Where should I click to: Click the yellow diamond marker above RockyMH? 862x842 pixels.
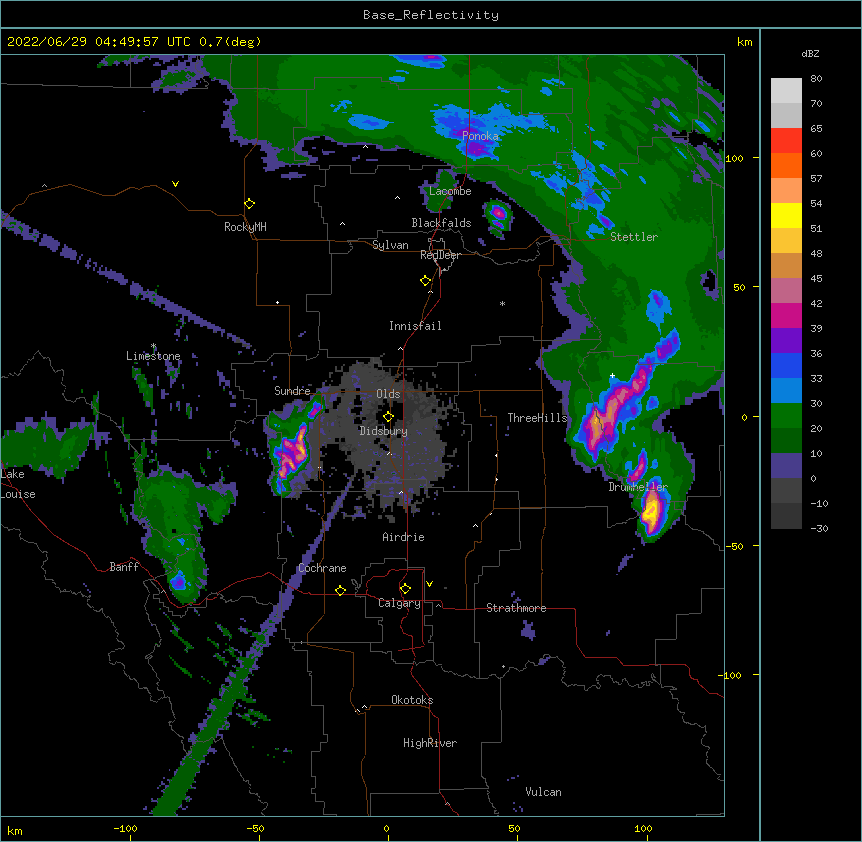[250, 204]
